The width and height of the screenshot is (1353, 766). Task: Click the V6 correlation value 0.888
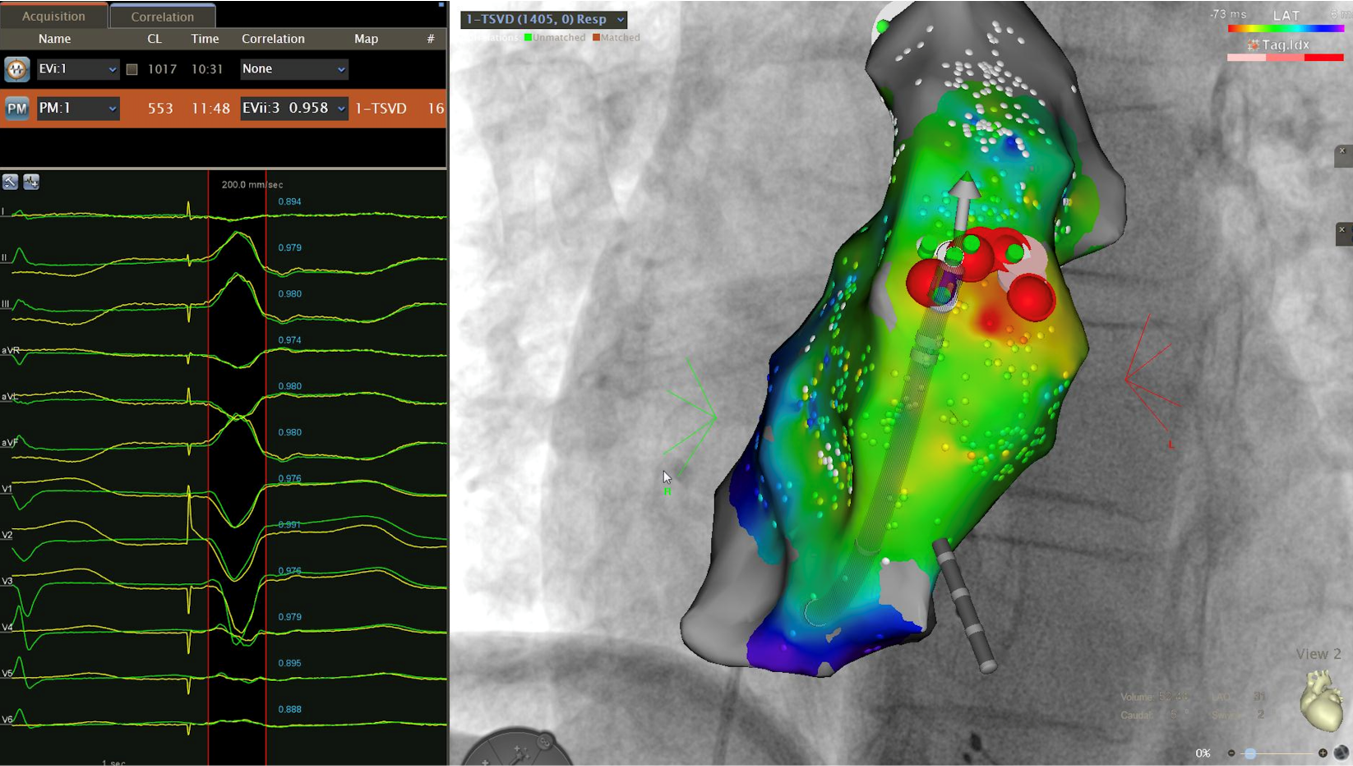[289, 710]
